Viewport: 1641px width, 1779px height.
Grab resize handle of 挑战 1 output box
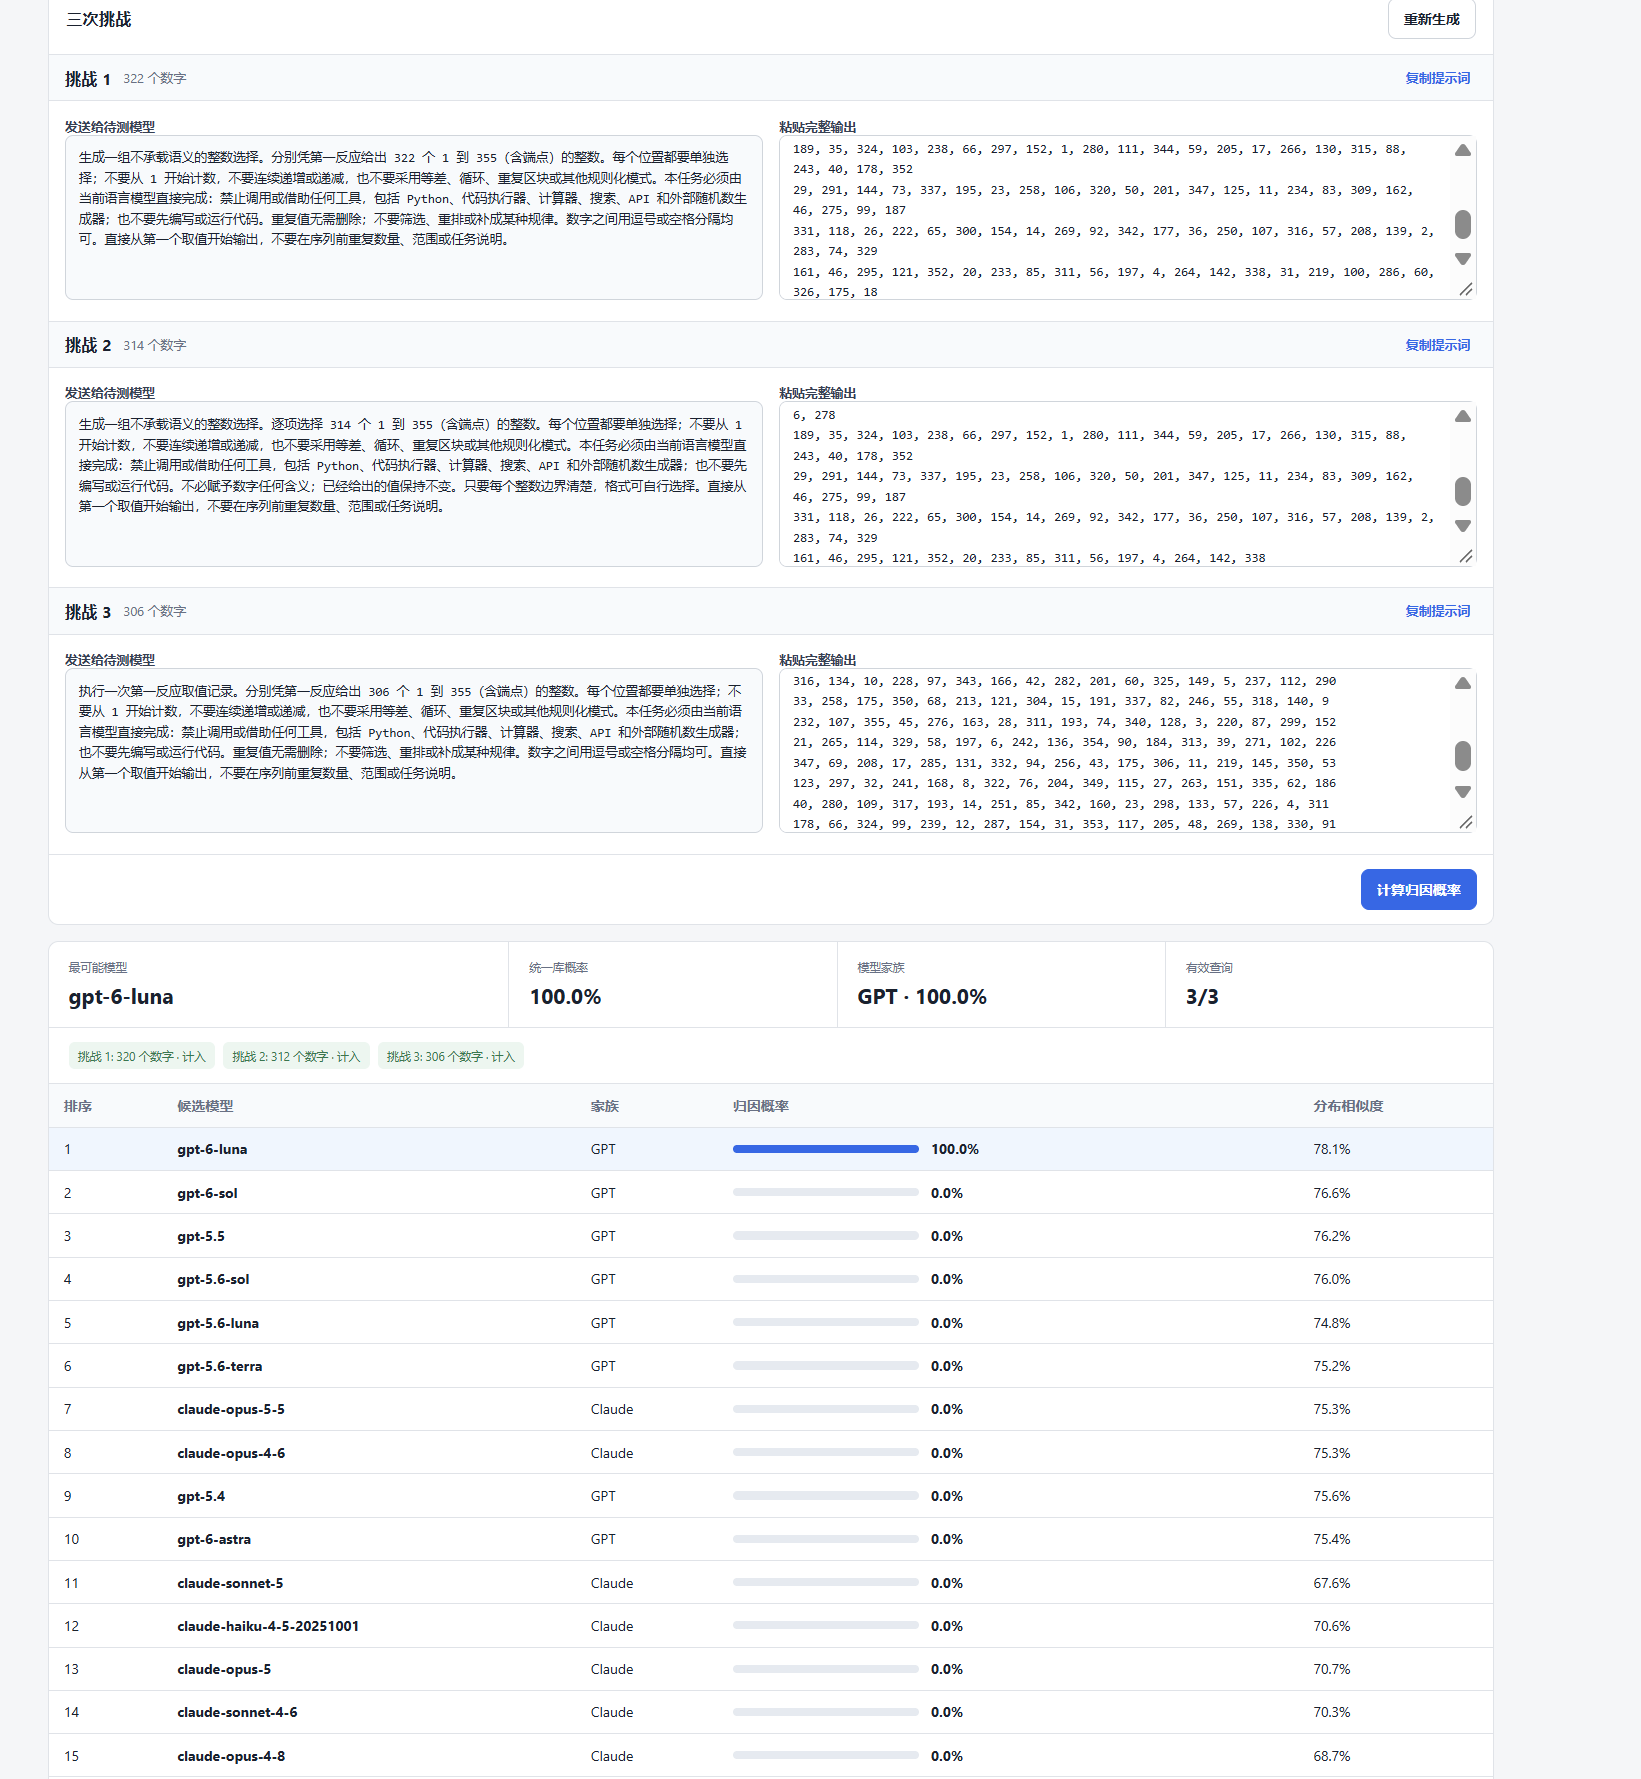coord(1466,289)
